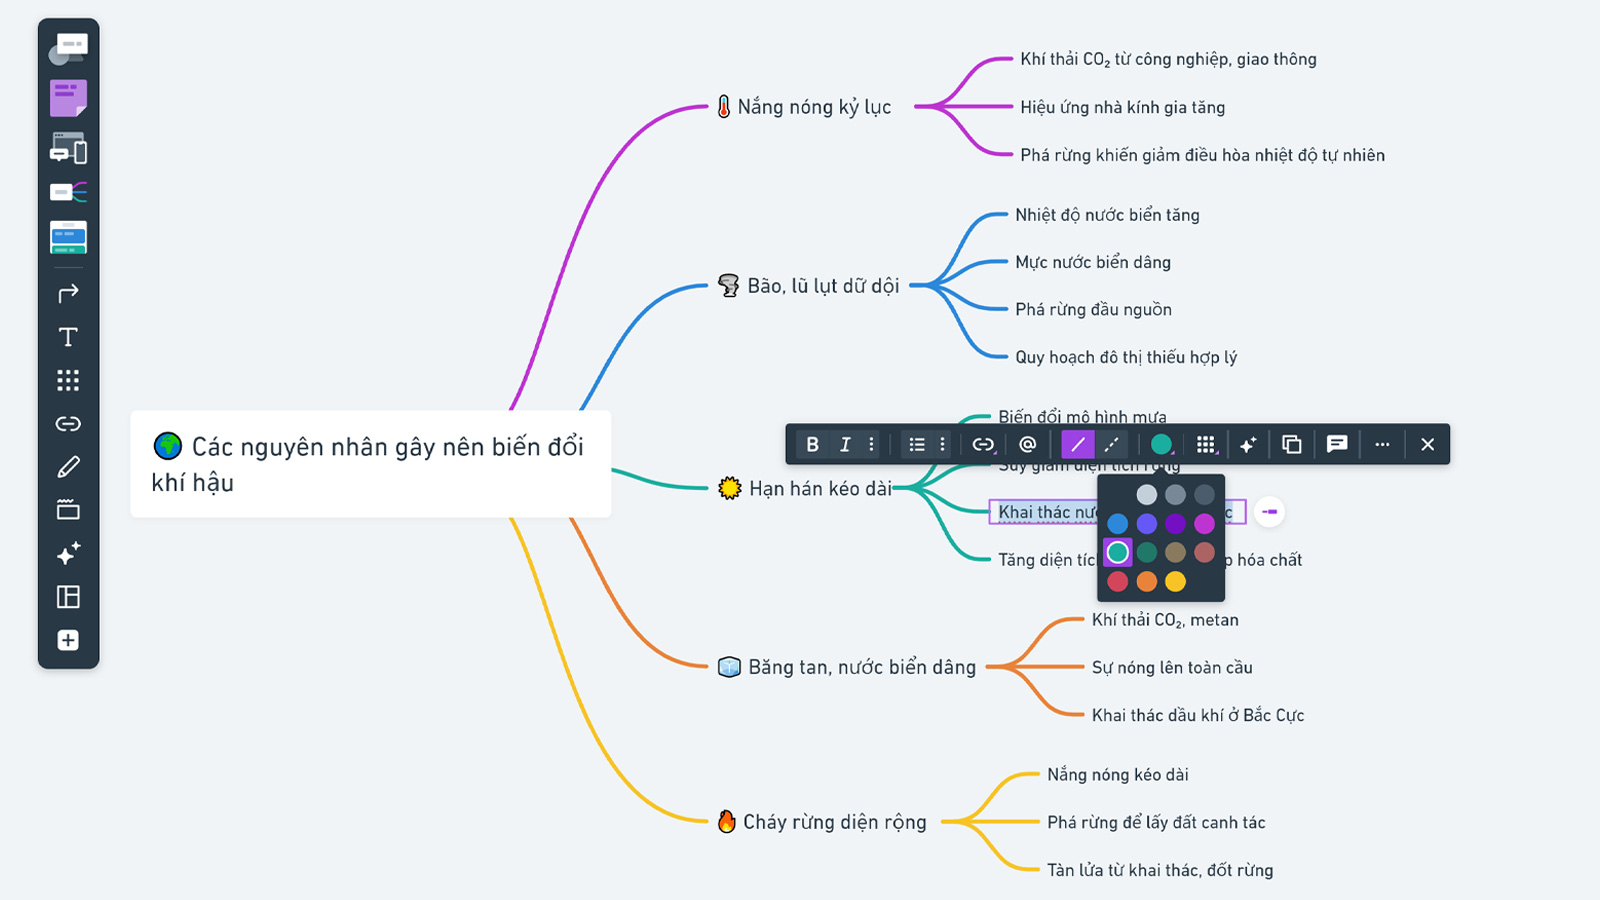
Task: Toggle bold formatting in floating toolbar
Action: click(812, 445)
